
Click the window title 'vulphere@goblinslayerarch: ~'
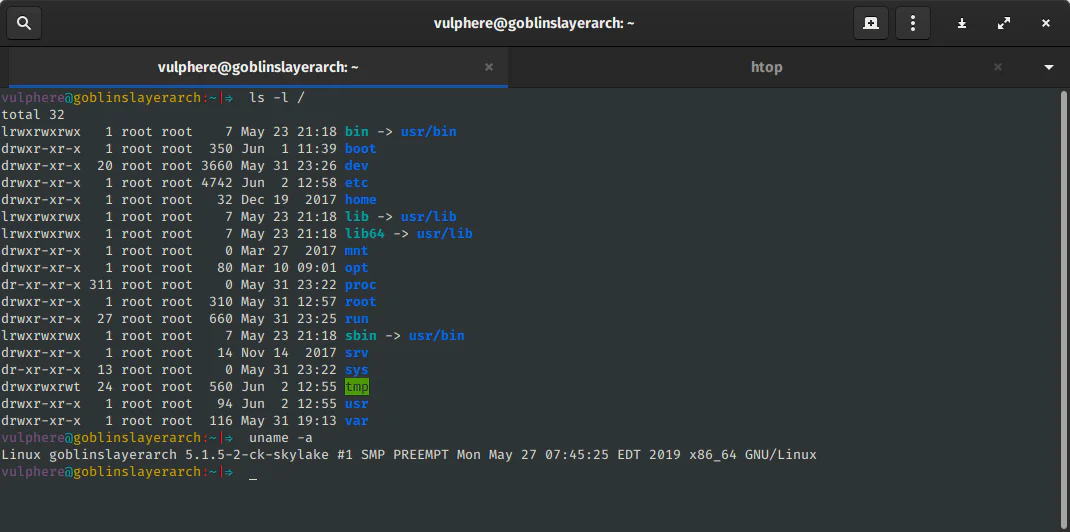[534, 23]
